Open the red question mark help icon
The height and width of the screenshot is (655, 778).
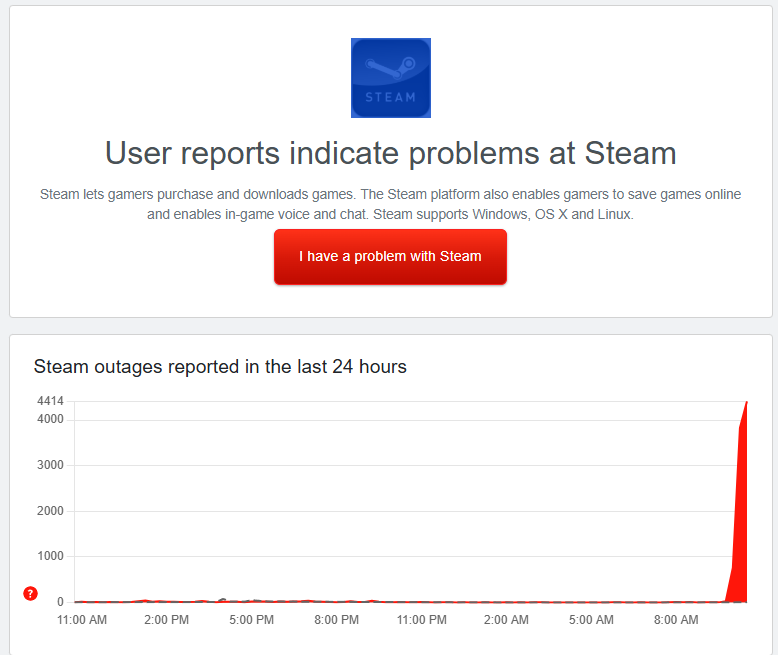click(30, 594)
